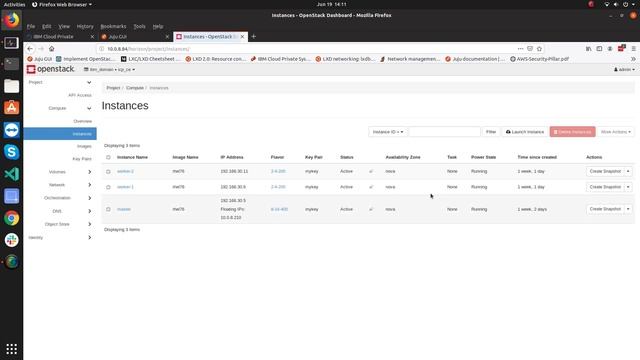Click Create Snapshot for master row
The image size is (640, 360).
click(x=605, y=209)
